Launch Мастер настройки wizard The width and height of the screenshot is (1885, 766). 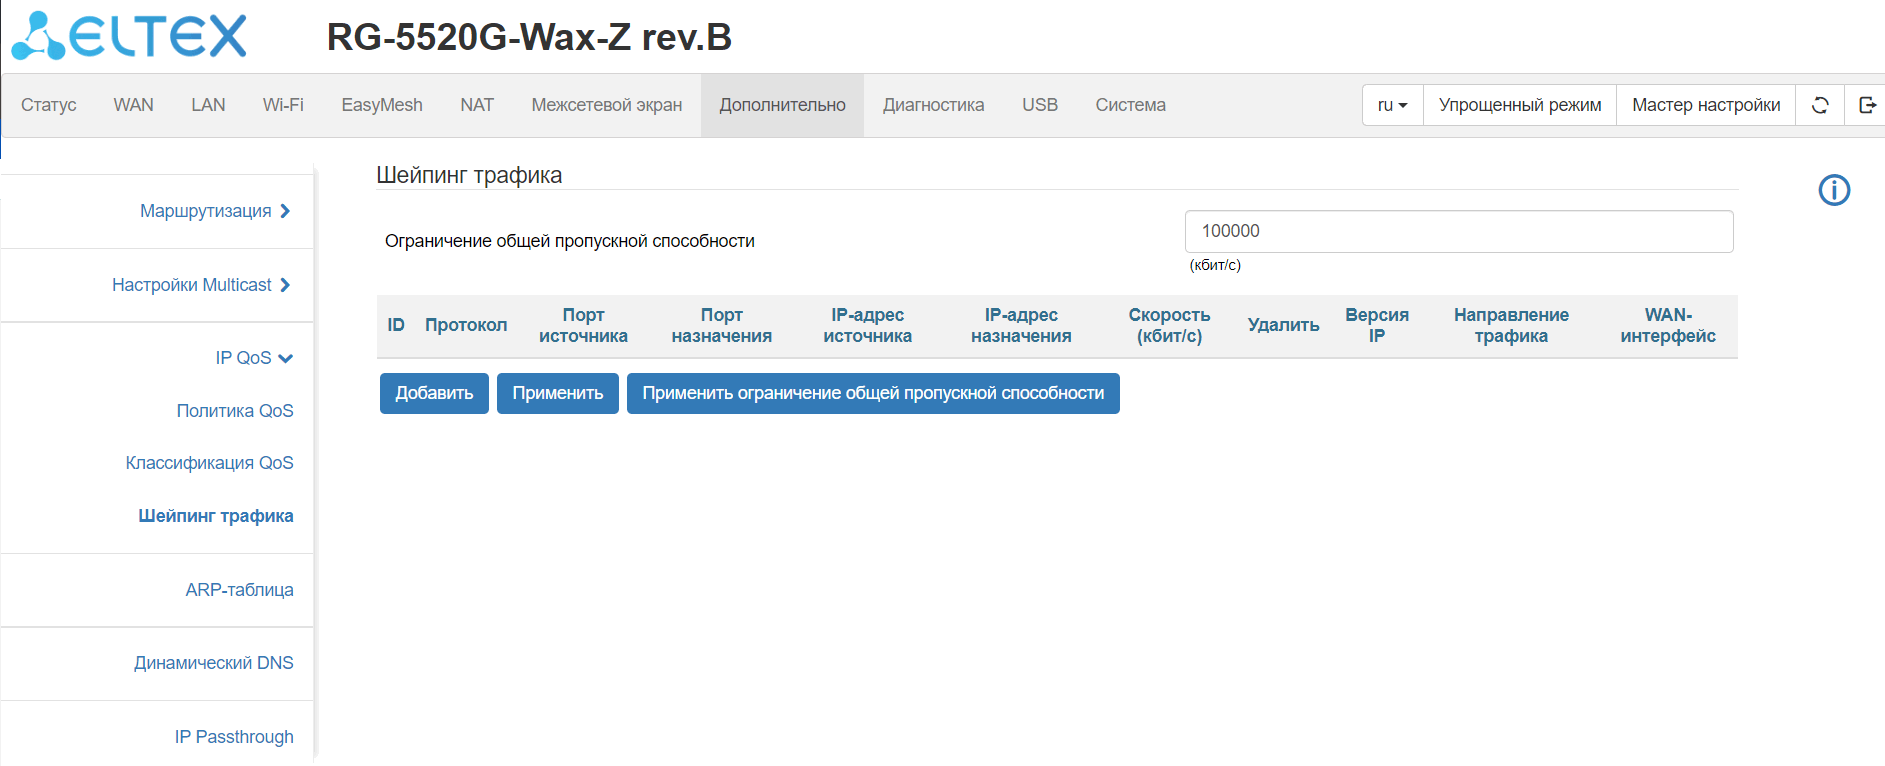coord(1705,105)
